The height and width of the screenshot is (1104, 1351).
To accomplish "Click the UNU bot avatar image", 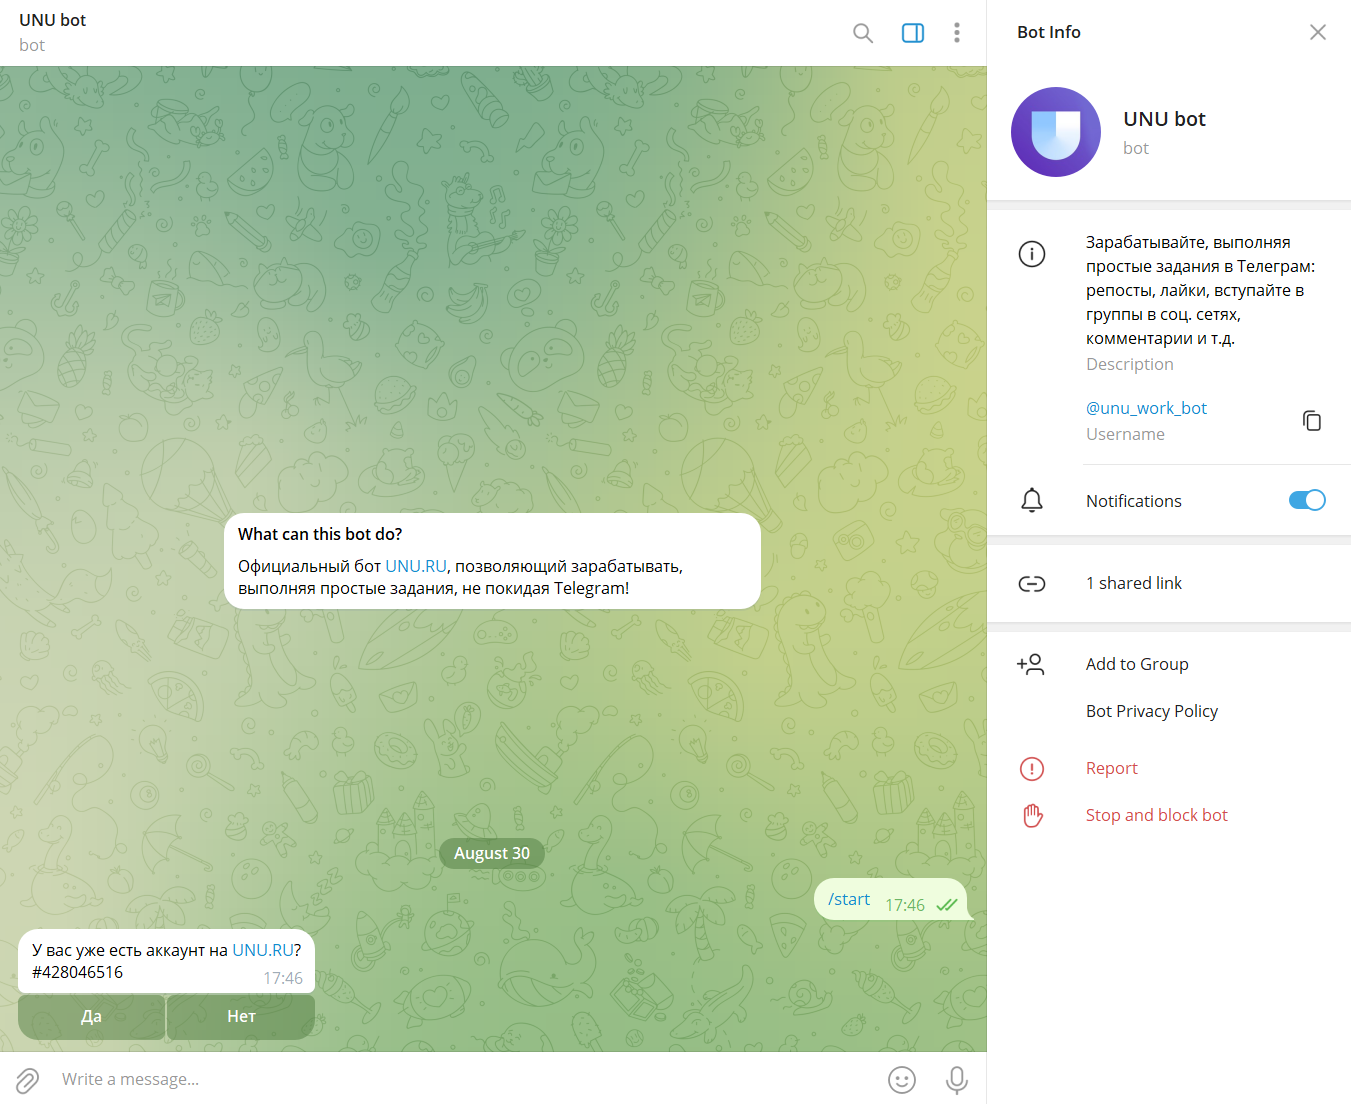I will coord(1056,132).
